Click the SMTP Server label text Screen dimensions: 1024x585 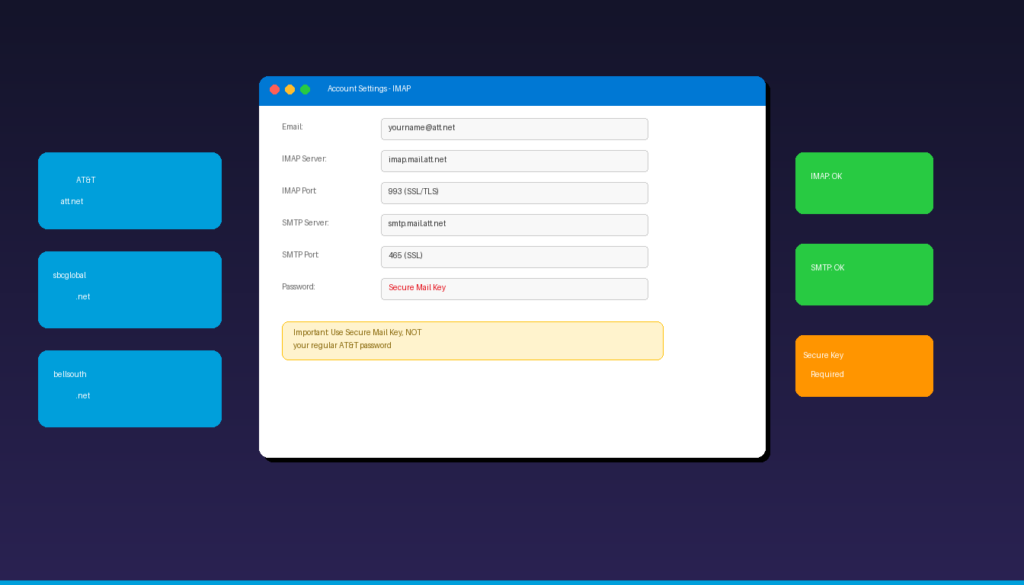tap(305, 223)
